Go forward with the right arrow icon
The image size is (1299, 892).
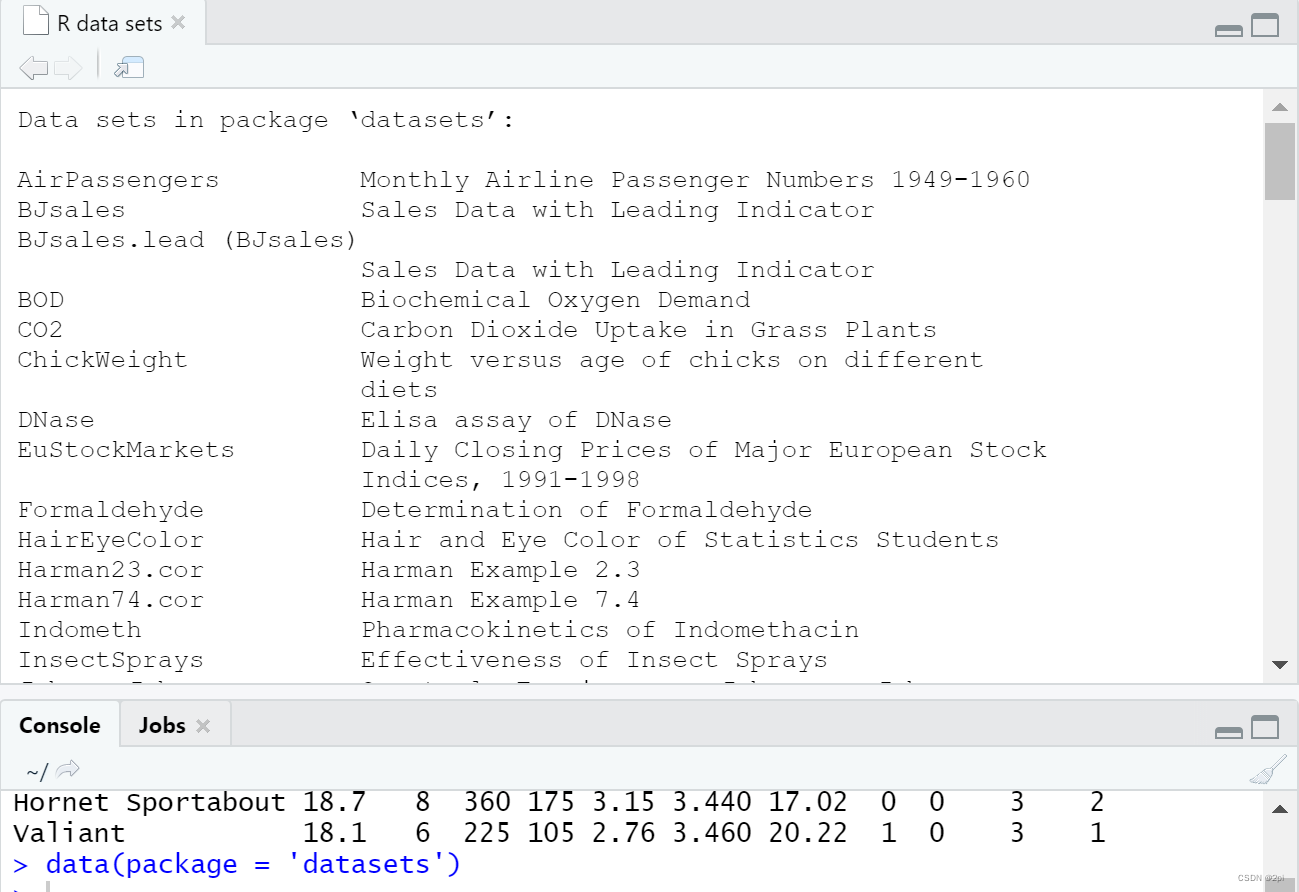click(68, 68)
